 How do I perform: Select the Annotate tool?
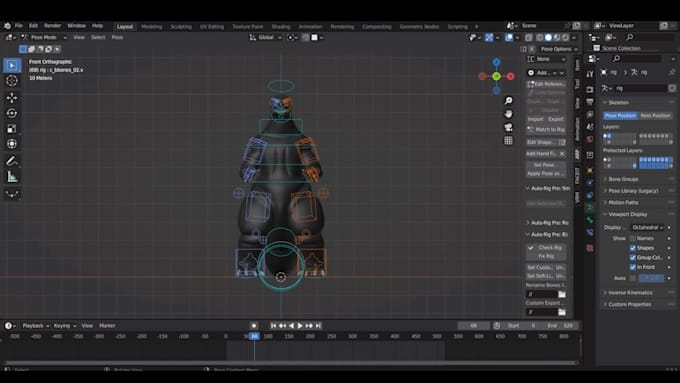coord(12,161)
